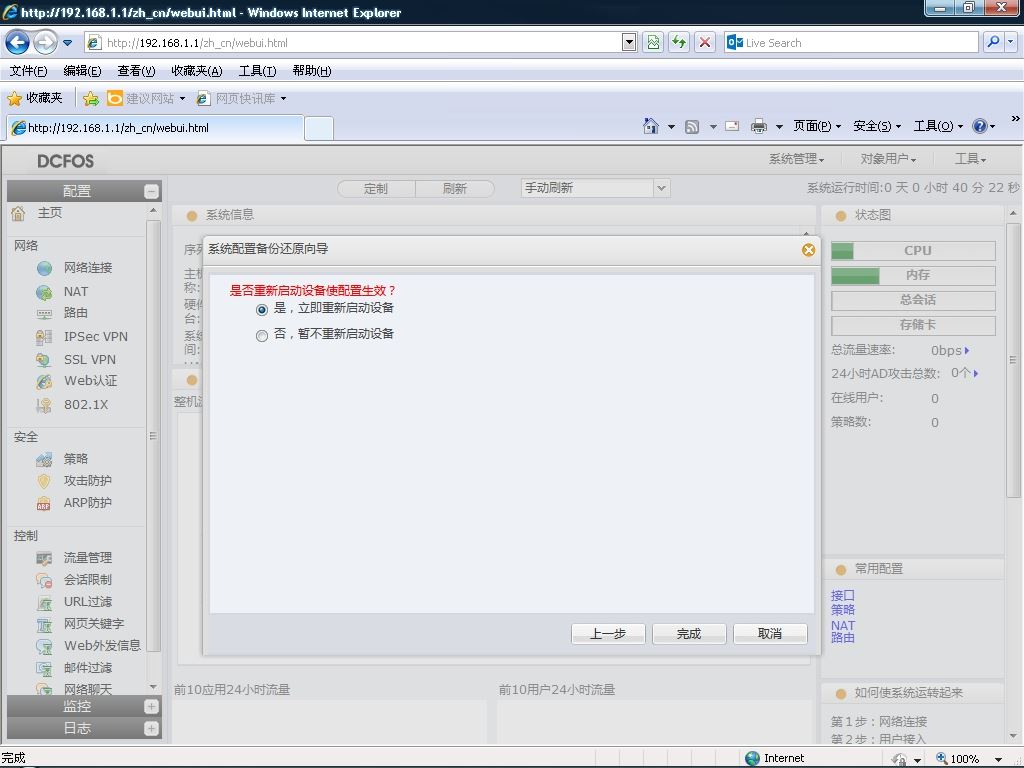Open the 手动刷新 refresh mode dropdown
The width and height of the screenshot is (1024, 768).
661,188
